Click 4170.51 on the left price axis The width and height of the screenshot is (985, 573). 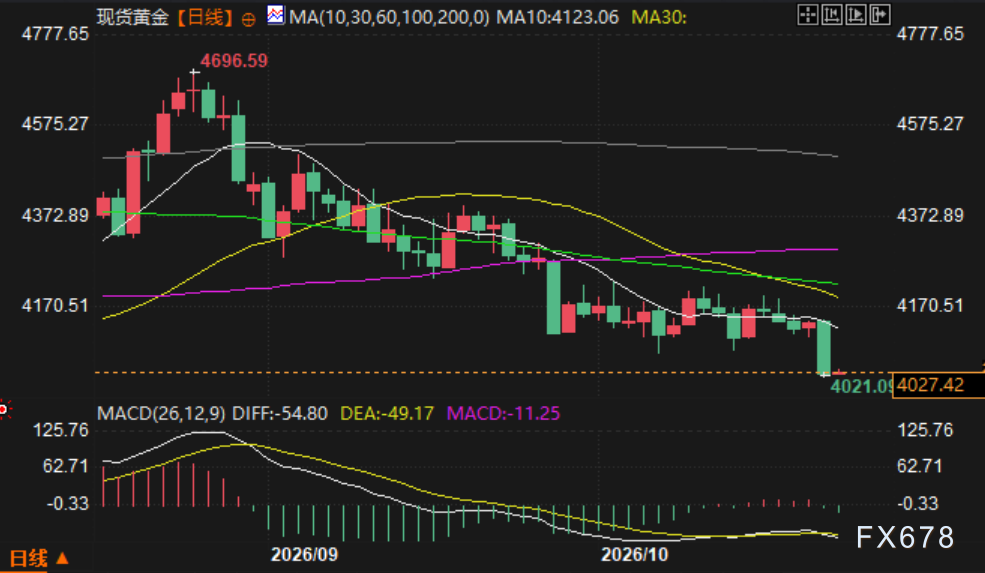point(55,305)
